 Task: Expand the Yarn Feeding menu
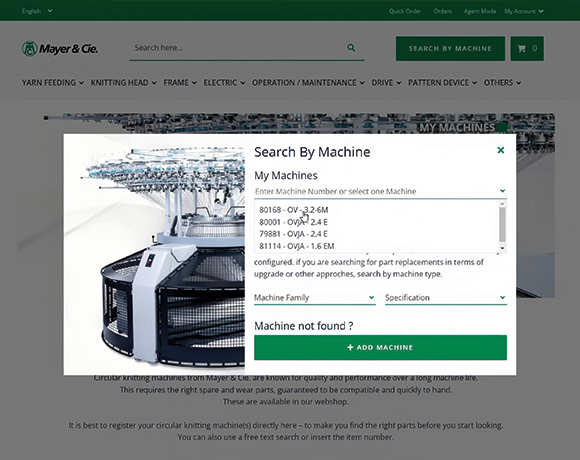coord(53,82)
